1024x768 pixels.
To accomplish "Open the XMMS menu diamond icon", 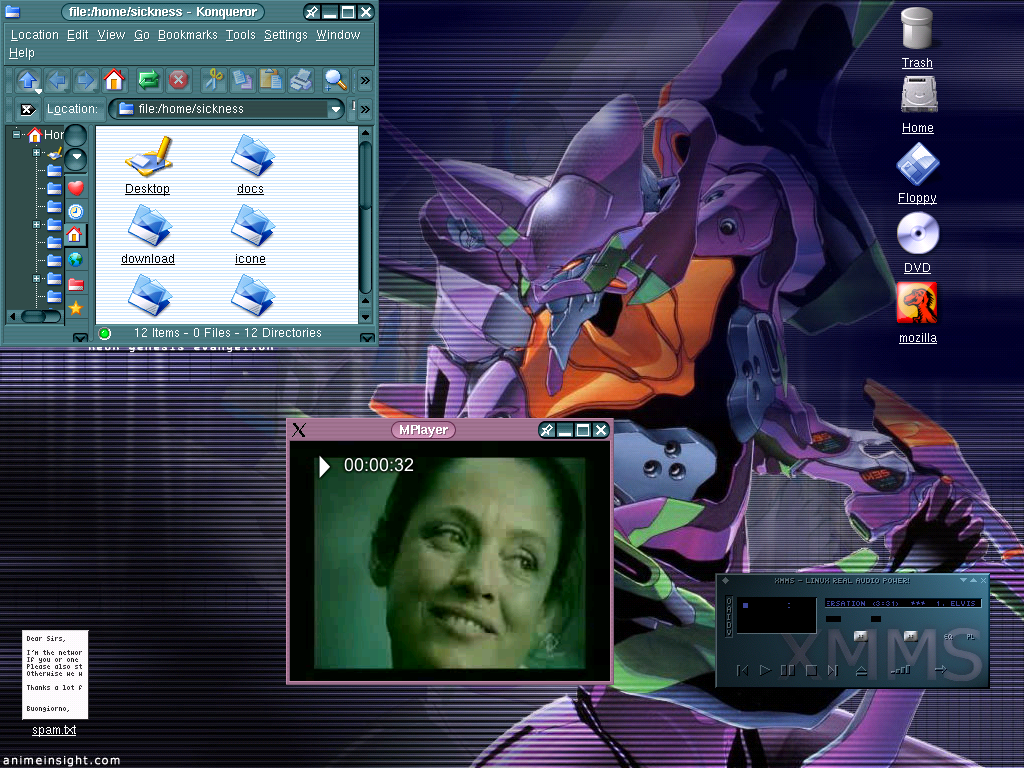I will tap(725, 581).
